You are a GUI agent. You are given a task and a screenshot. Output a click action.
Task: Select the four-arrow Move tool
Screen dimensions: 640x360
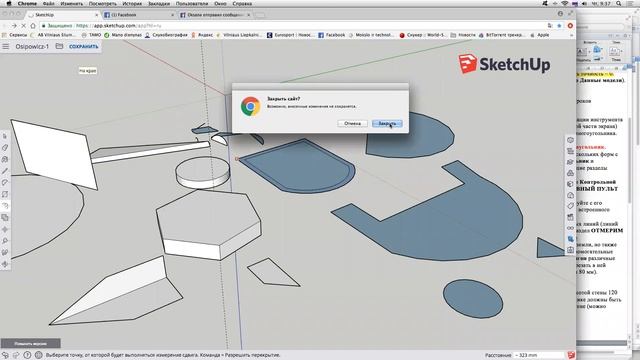[x=5, y=229]
